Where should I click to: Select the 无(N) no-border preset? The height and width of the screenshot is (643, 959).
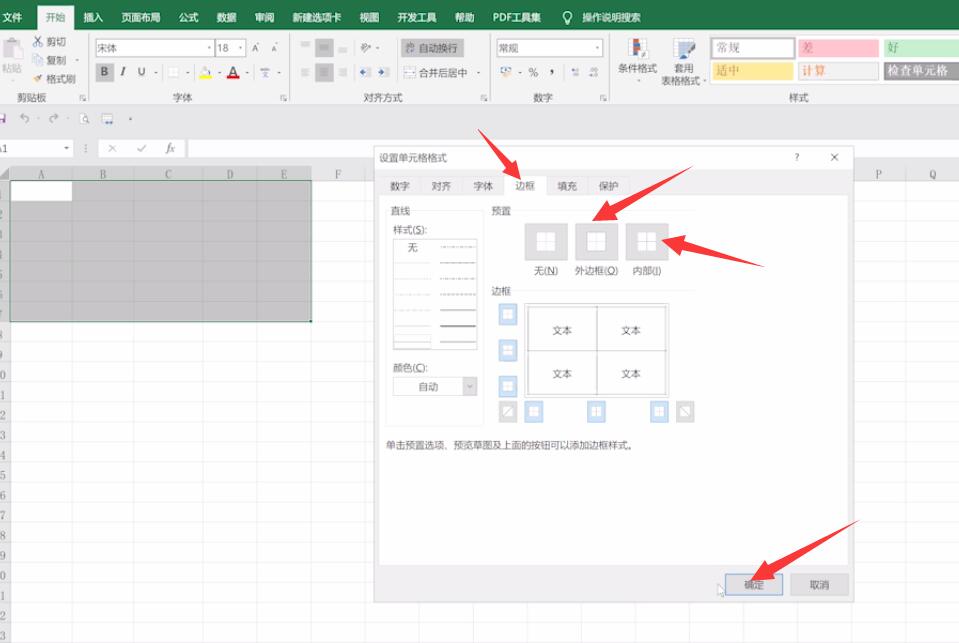point(546,242)
